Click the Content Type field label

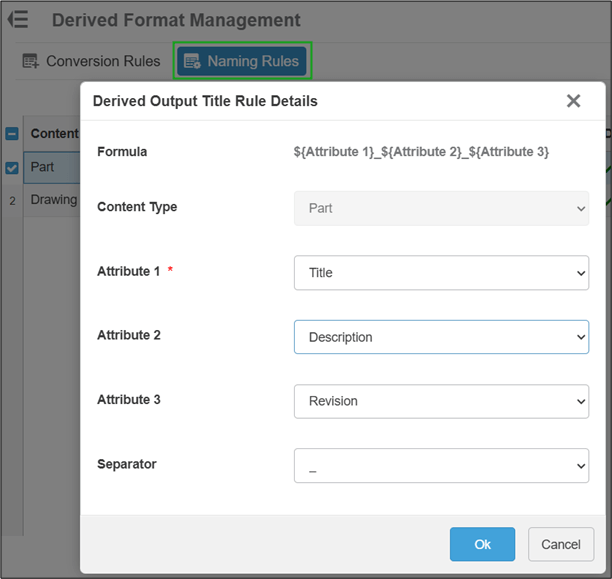click(137, 207)
